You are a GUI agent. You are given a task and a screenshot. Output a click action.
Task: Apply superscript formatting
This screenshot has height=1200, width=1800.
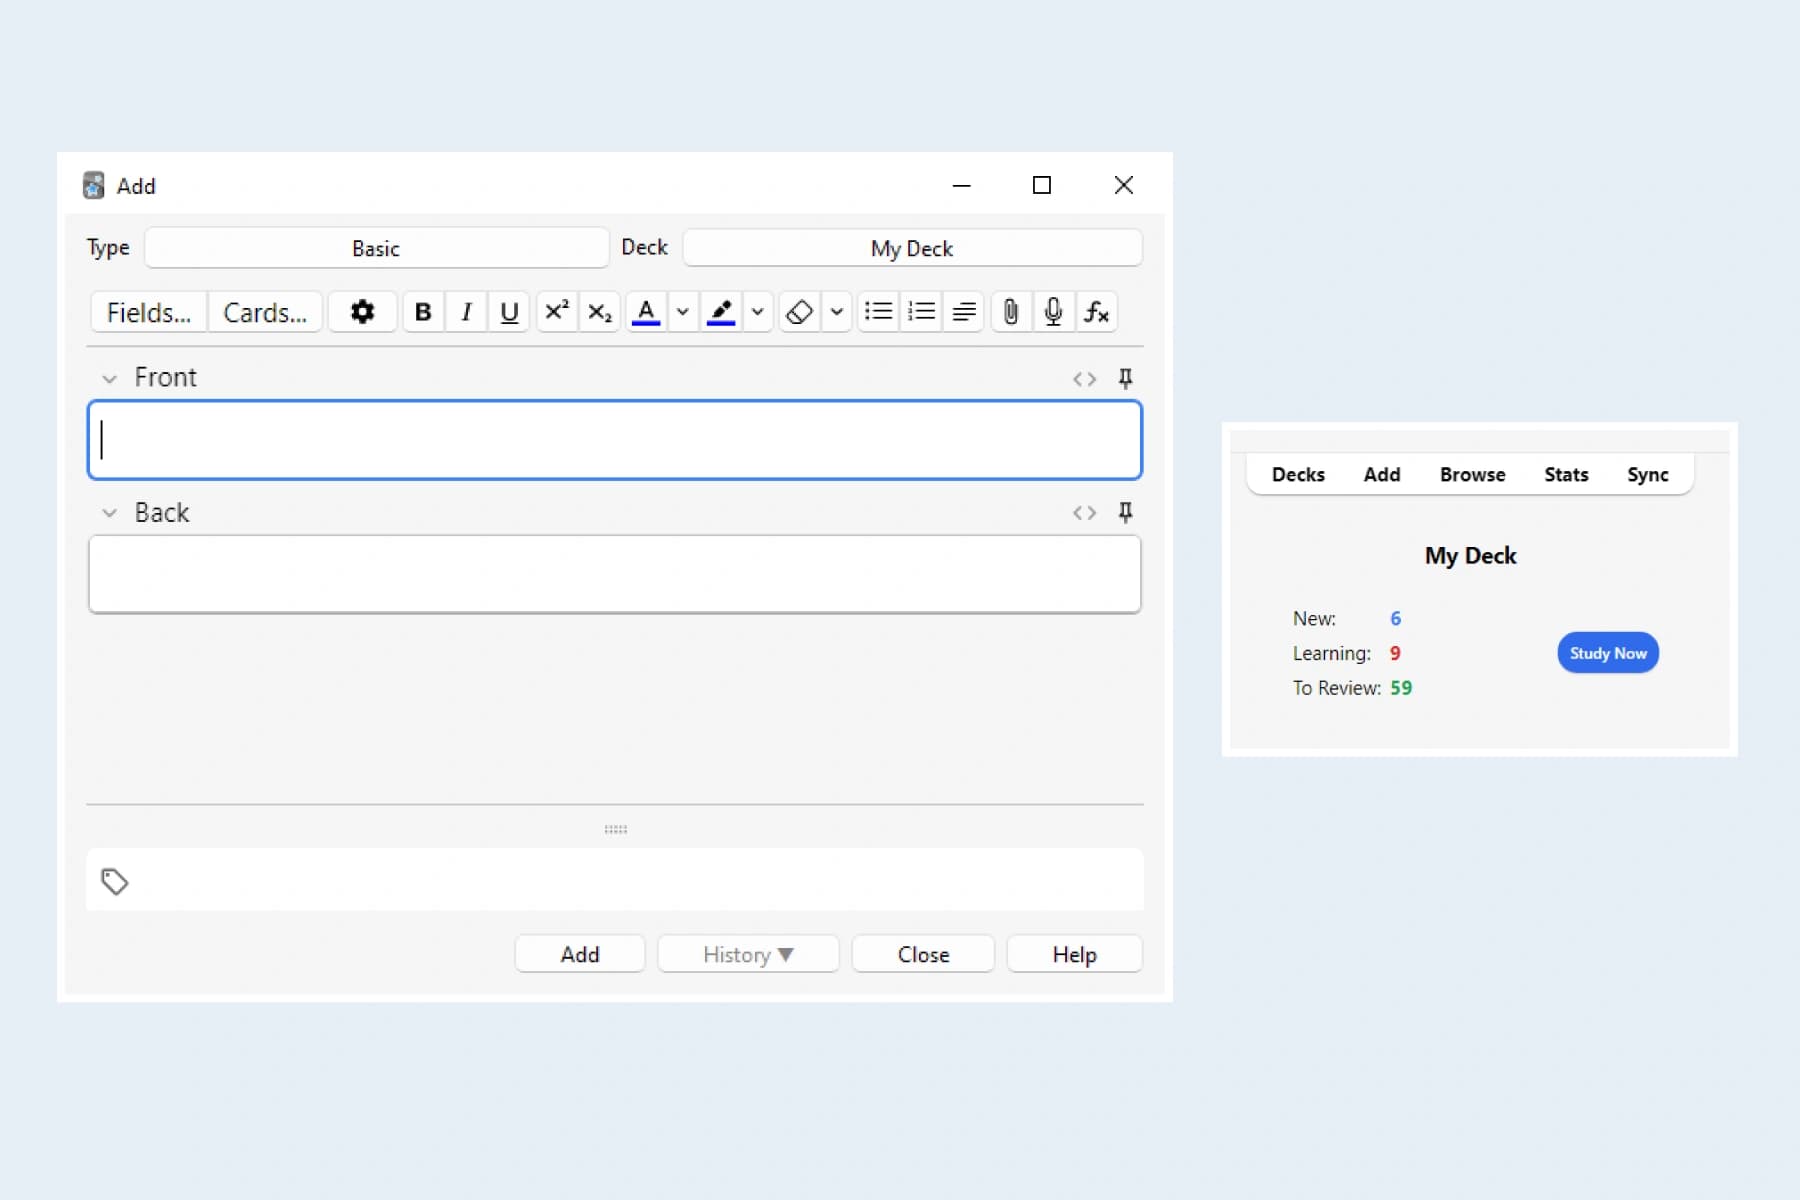(x=557, y=312)
